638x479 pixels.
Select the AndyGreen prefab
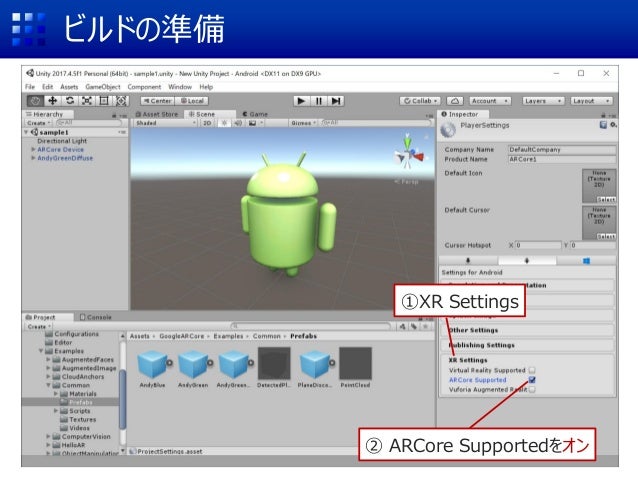pos(193,367)
